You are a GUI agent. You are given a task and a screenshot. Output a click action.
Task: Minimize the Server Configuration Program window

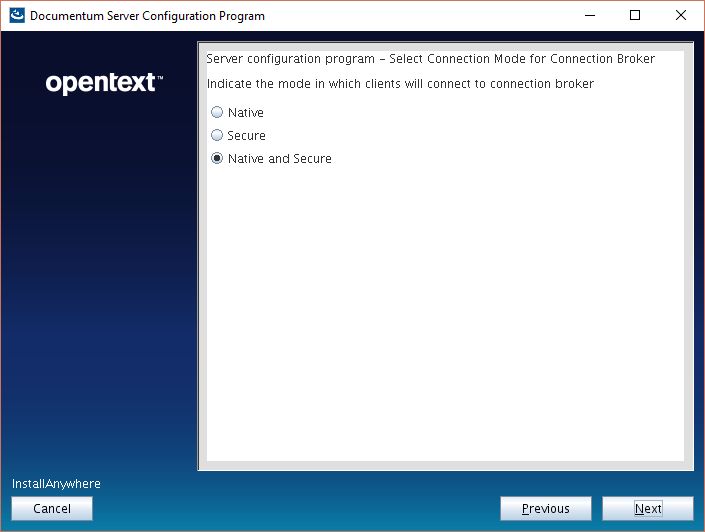click(x=588, y=16)
